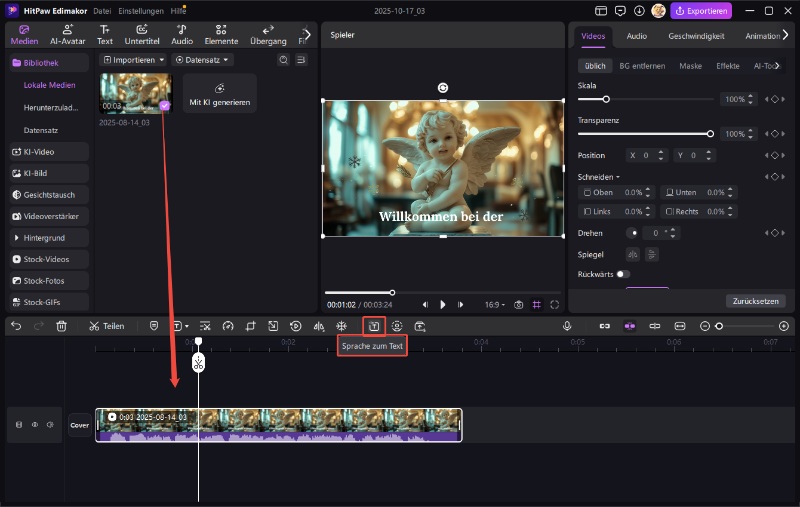Zoom out timeline with minus icon
The width and height of the screenshot is (800, 507).
coord(705,326)
